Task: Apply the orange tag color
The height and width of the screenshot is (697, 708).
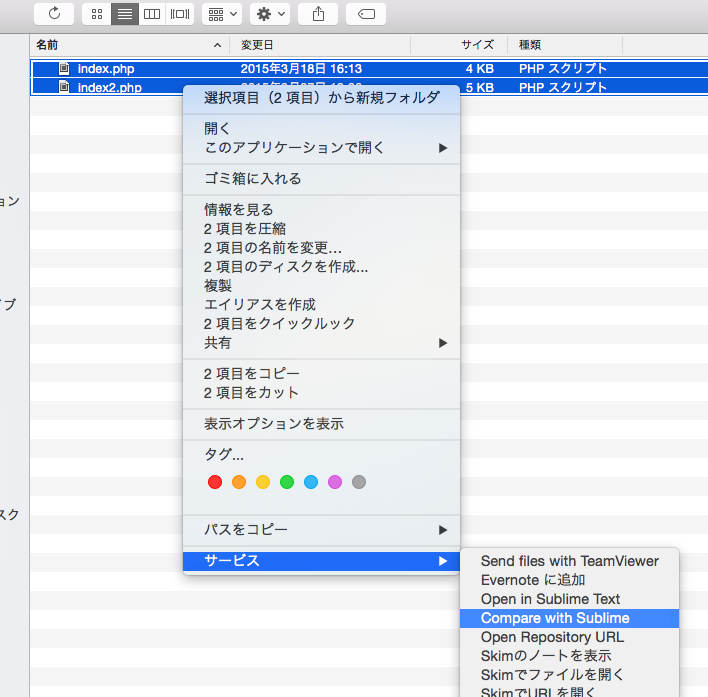Action: point(239,482)
